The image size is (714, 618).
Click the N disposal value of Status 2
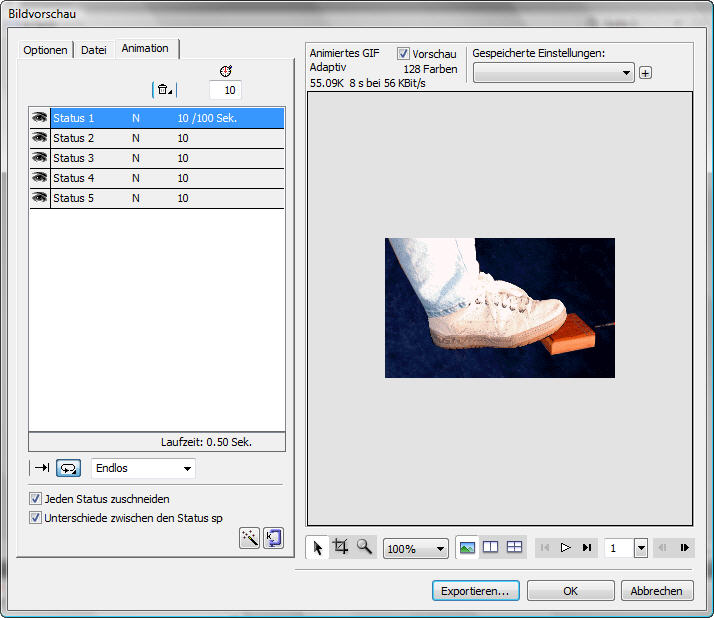point(136,138)
